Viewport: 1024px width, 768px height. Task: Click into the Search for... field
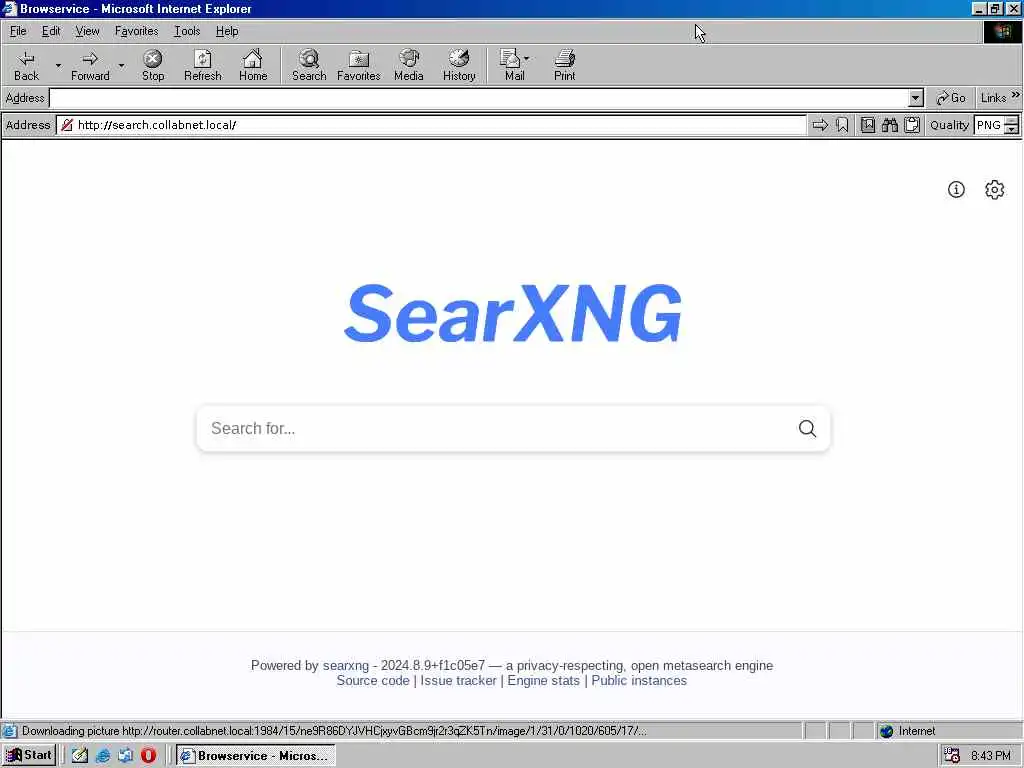(x=496, y=428)
